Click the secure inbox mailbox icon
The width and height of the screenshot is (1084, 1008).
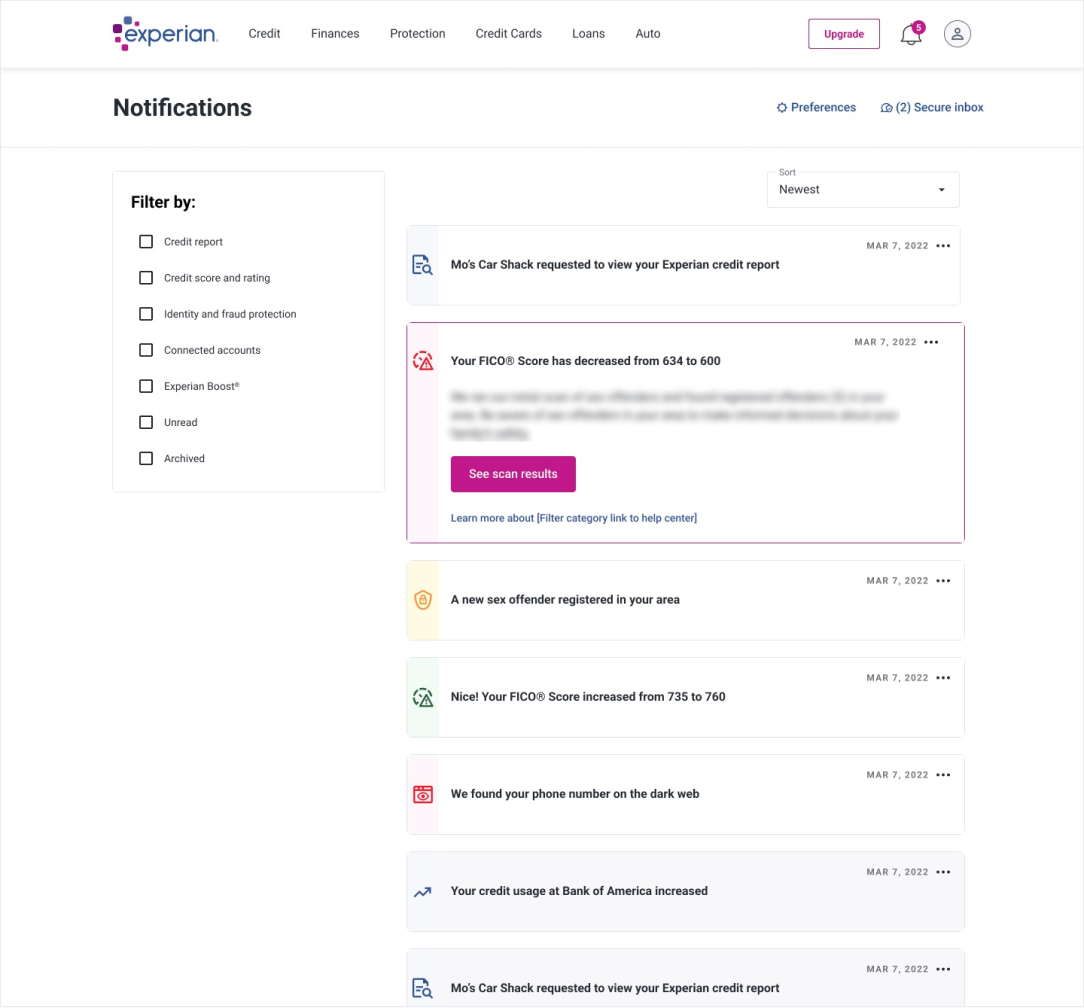886,108
